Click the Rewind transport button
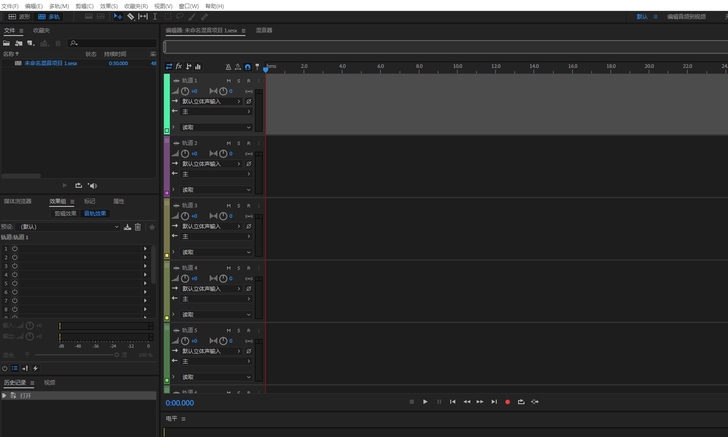The image size is (728, 437). coord(467,402)
